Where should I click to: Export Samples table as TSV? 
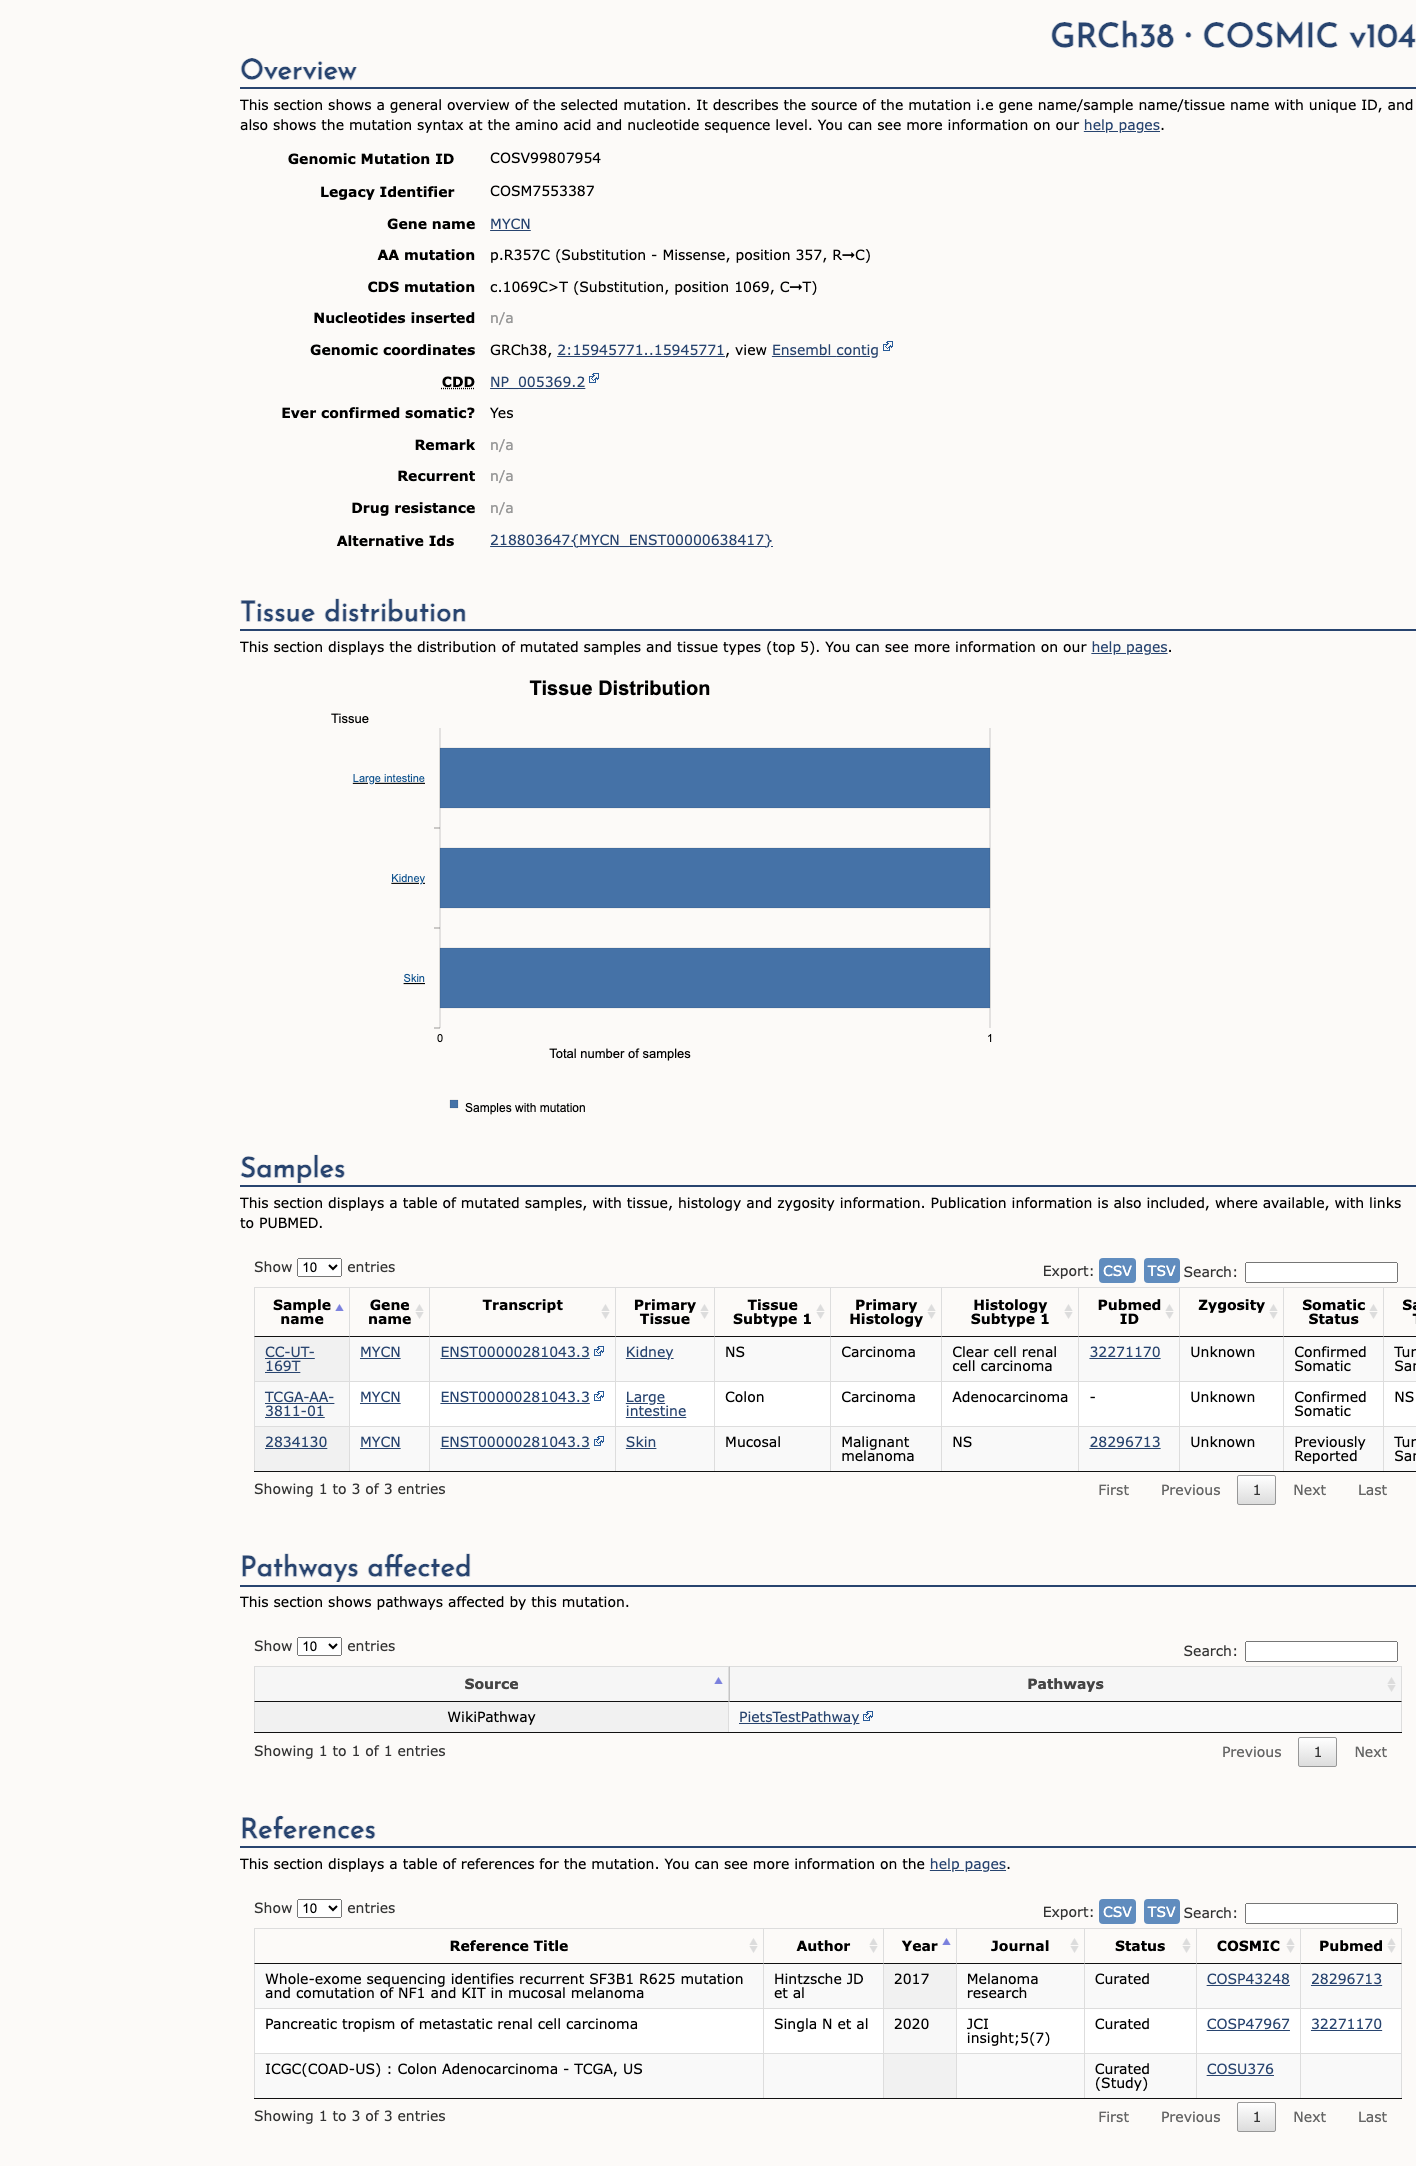coord(1161,1270)
